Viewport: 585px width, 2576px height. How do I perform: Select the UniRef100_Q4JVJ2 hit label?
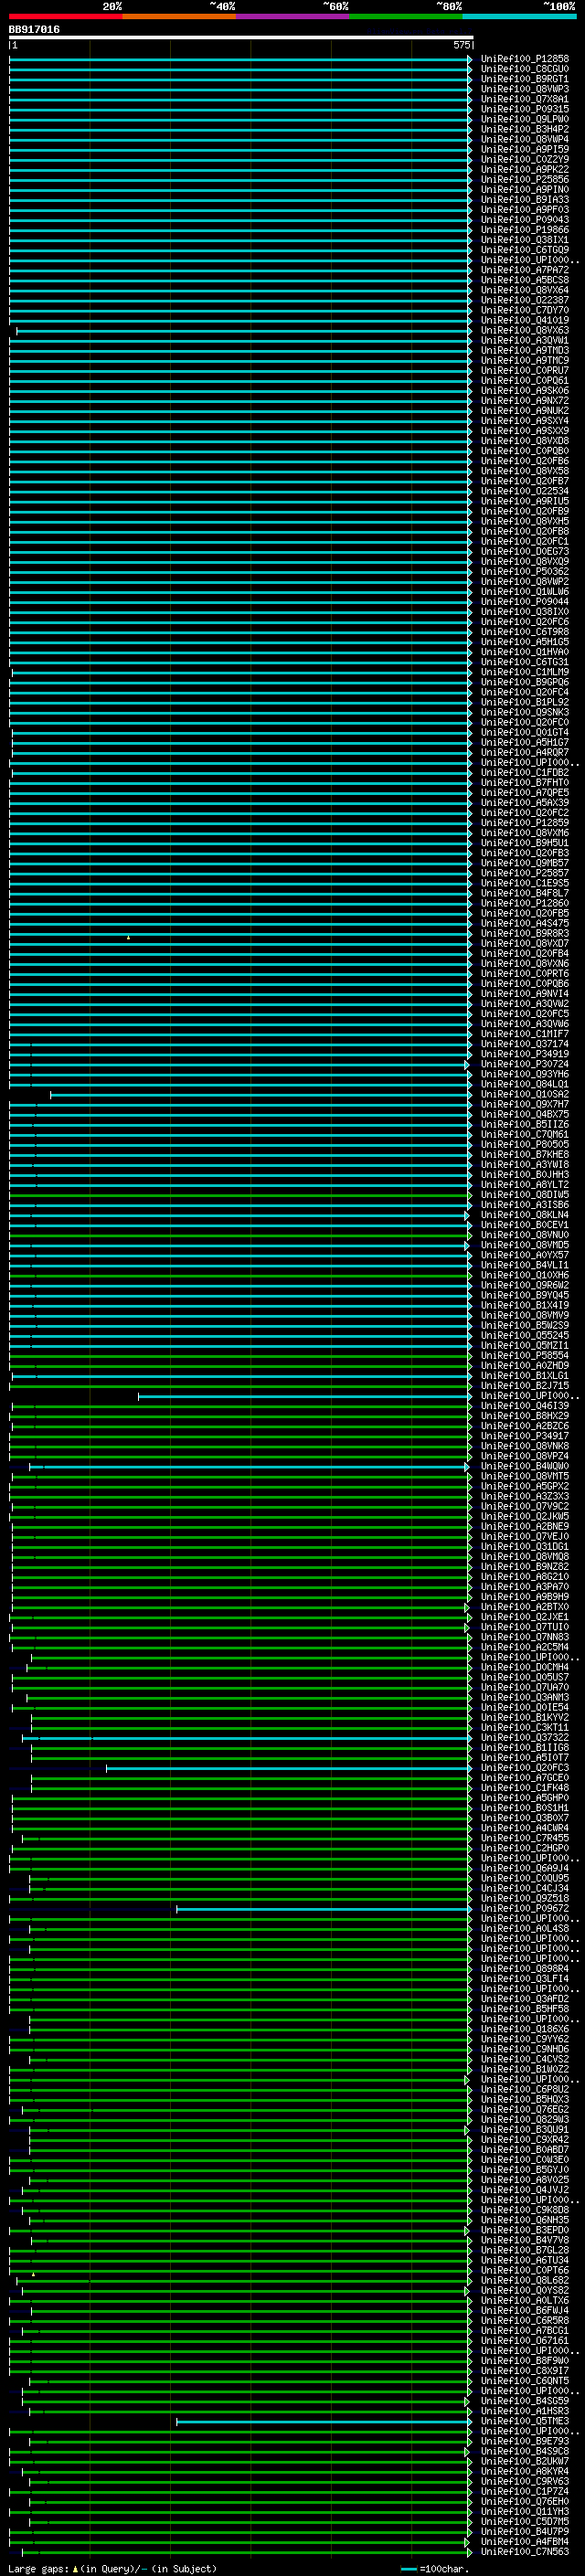click(x=525, y=2190)
